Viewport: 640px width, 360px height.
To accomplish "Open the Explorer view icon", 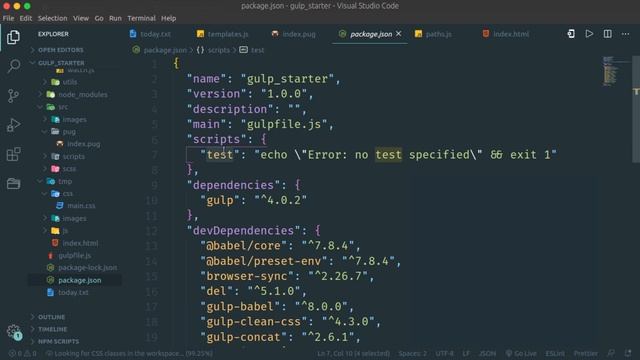I will click(13, 37).
